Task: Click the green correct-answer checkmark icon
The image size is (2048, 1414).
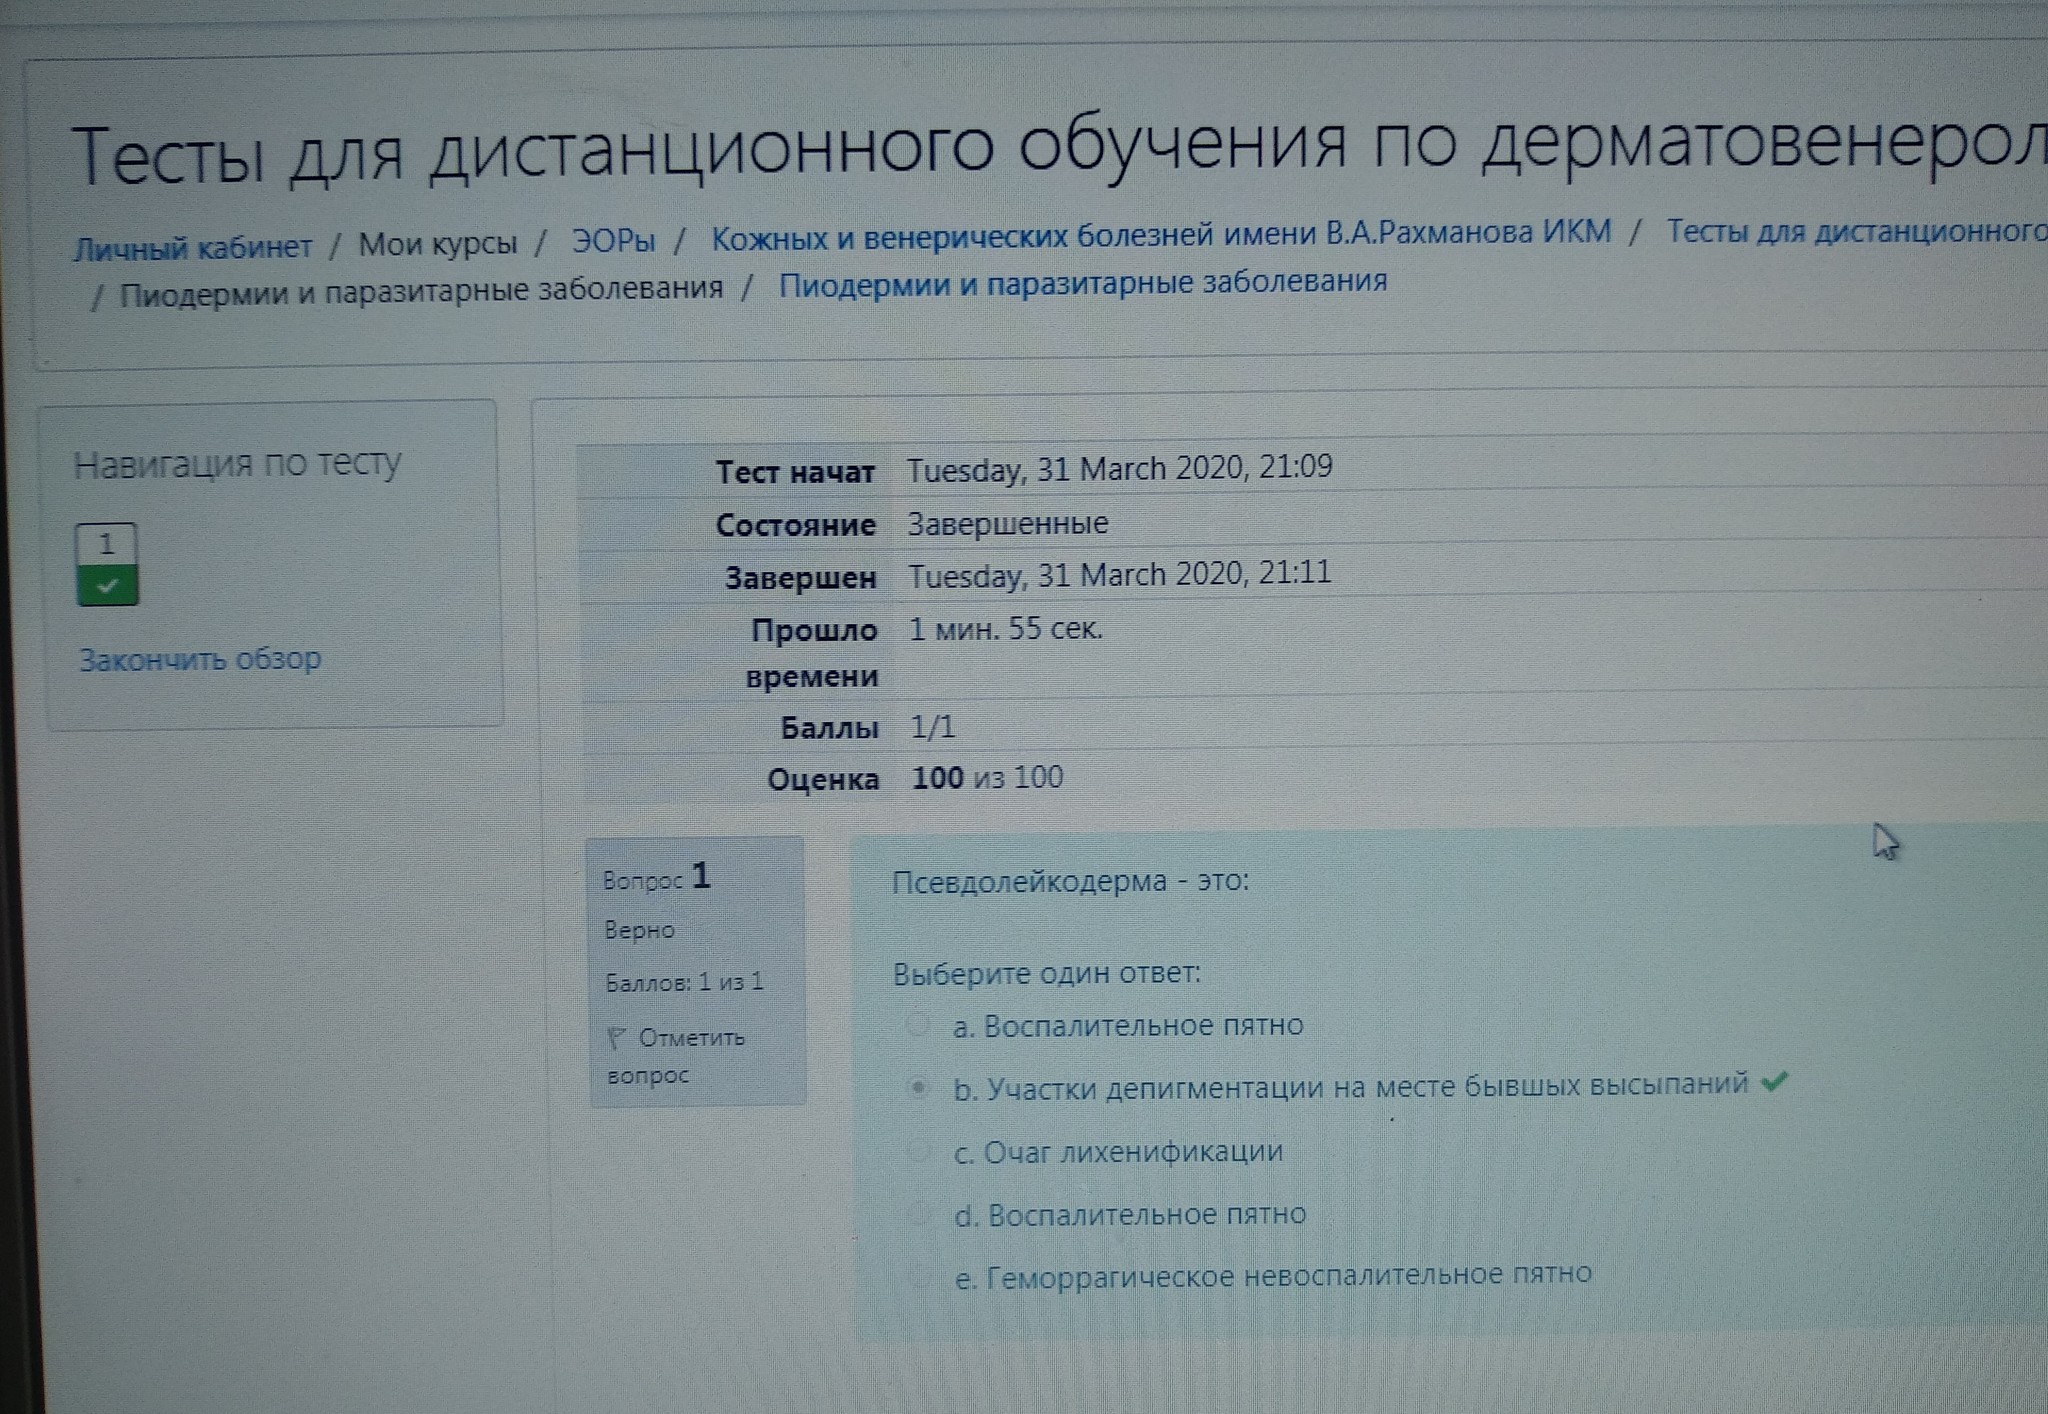Action: [x=1774, y=1081]
